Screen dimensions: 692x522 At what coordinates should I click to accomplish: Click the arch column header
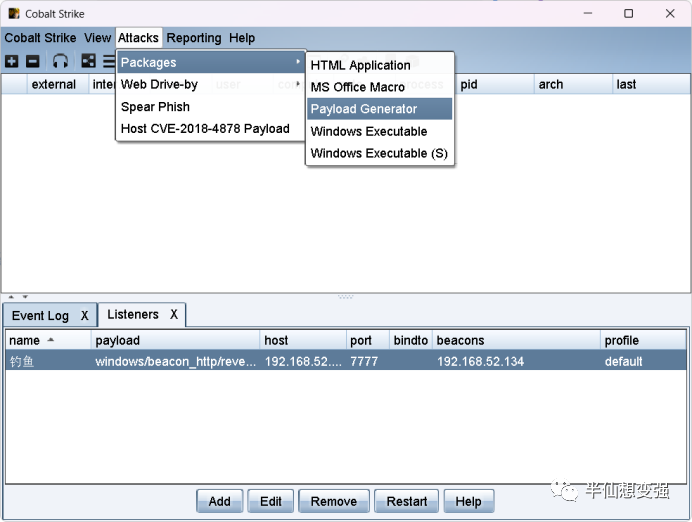click(573, 84)
